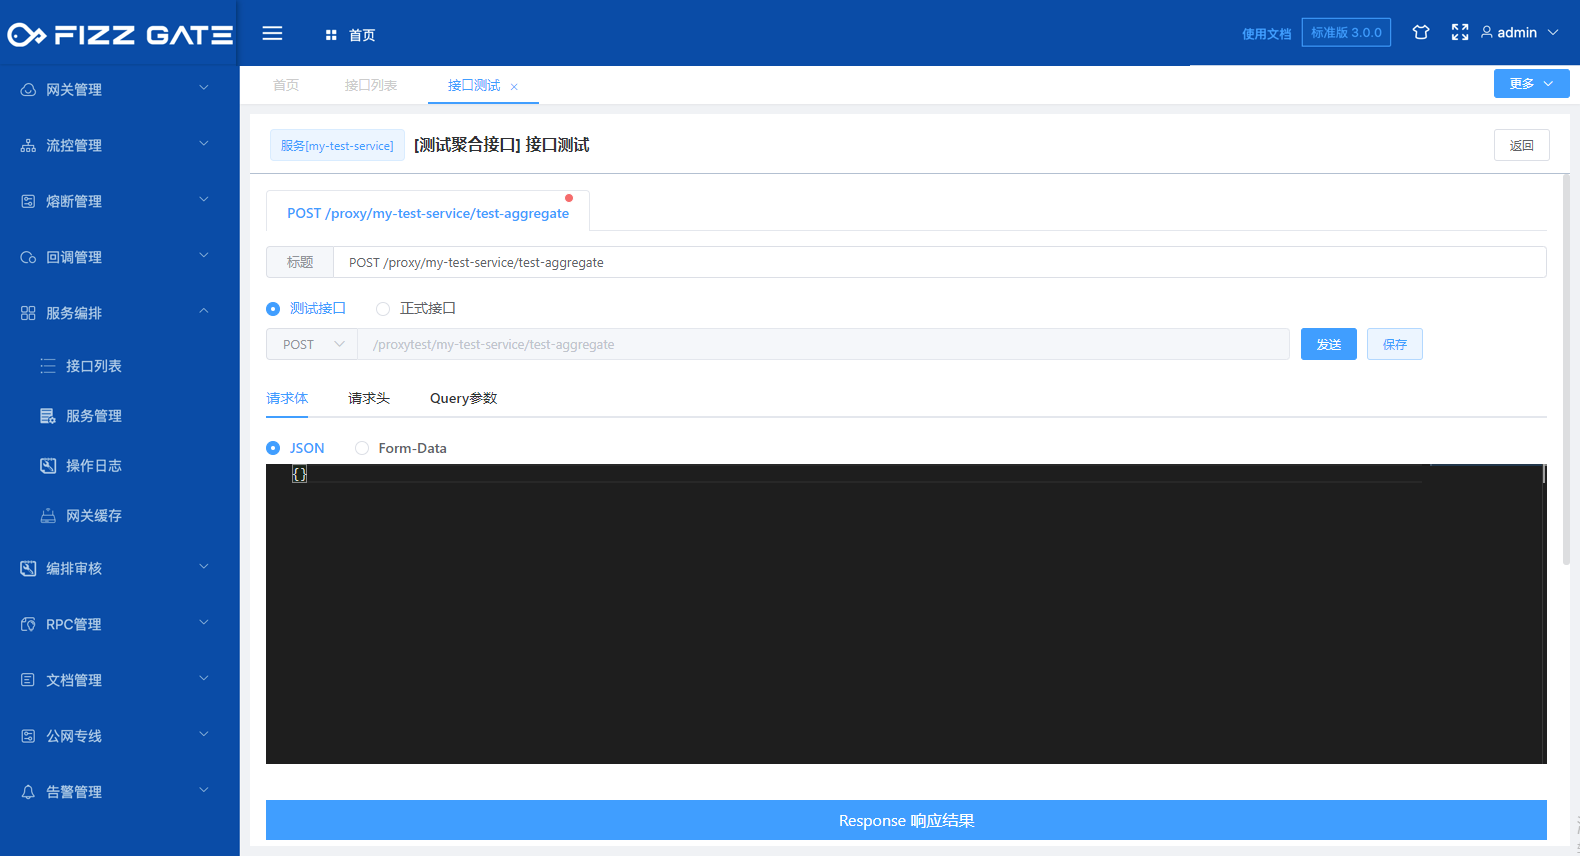Close the 接口测试 tab with x
The width and height of the screenshot is (1580, 856).
click(x=514, y=87)
